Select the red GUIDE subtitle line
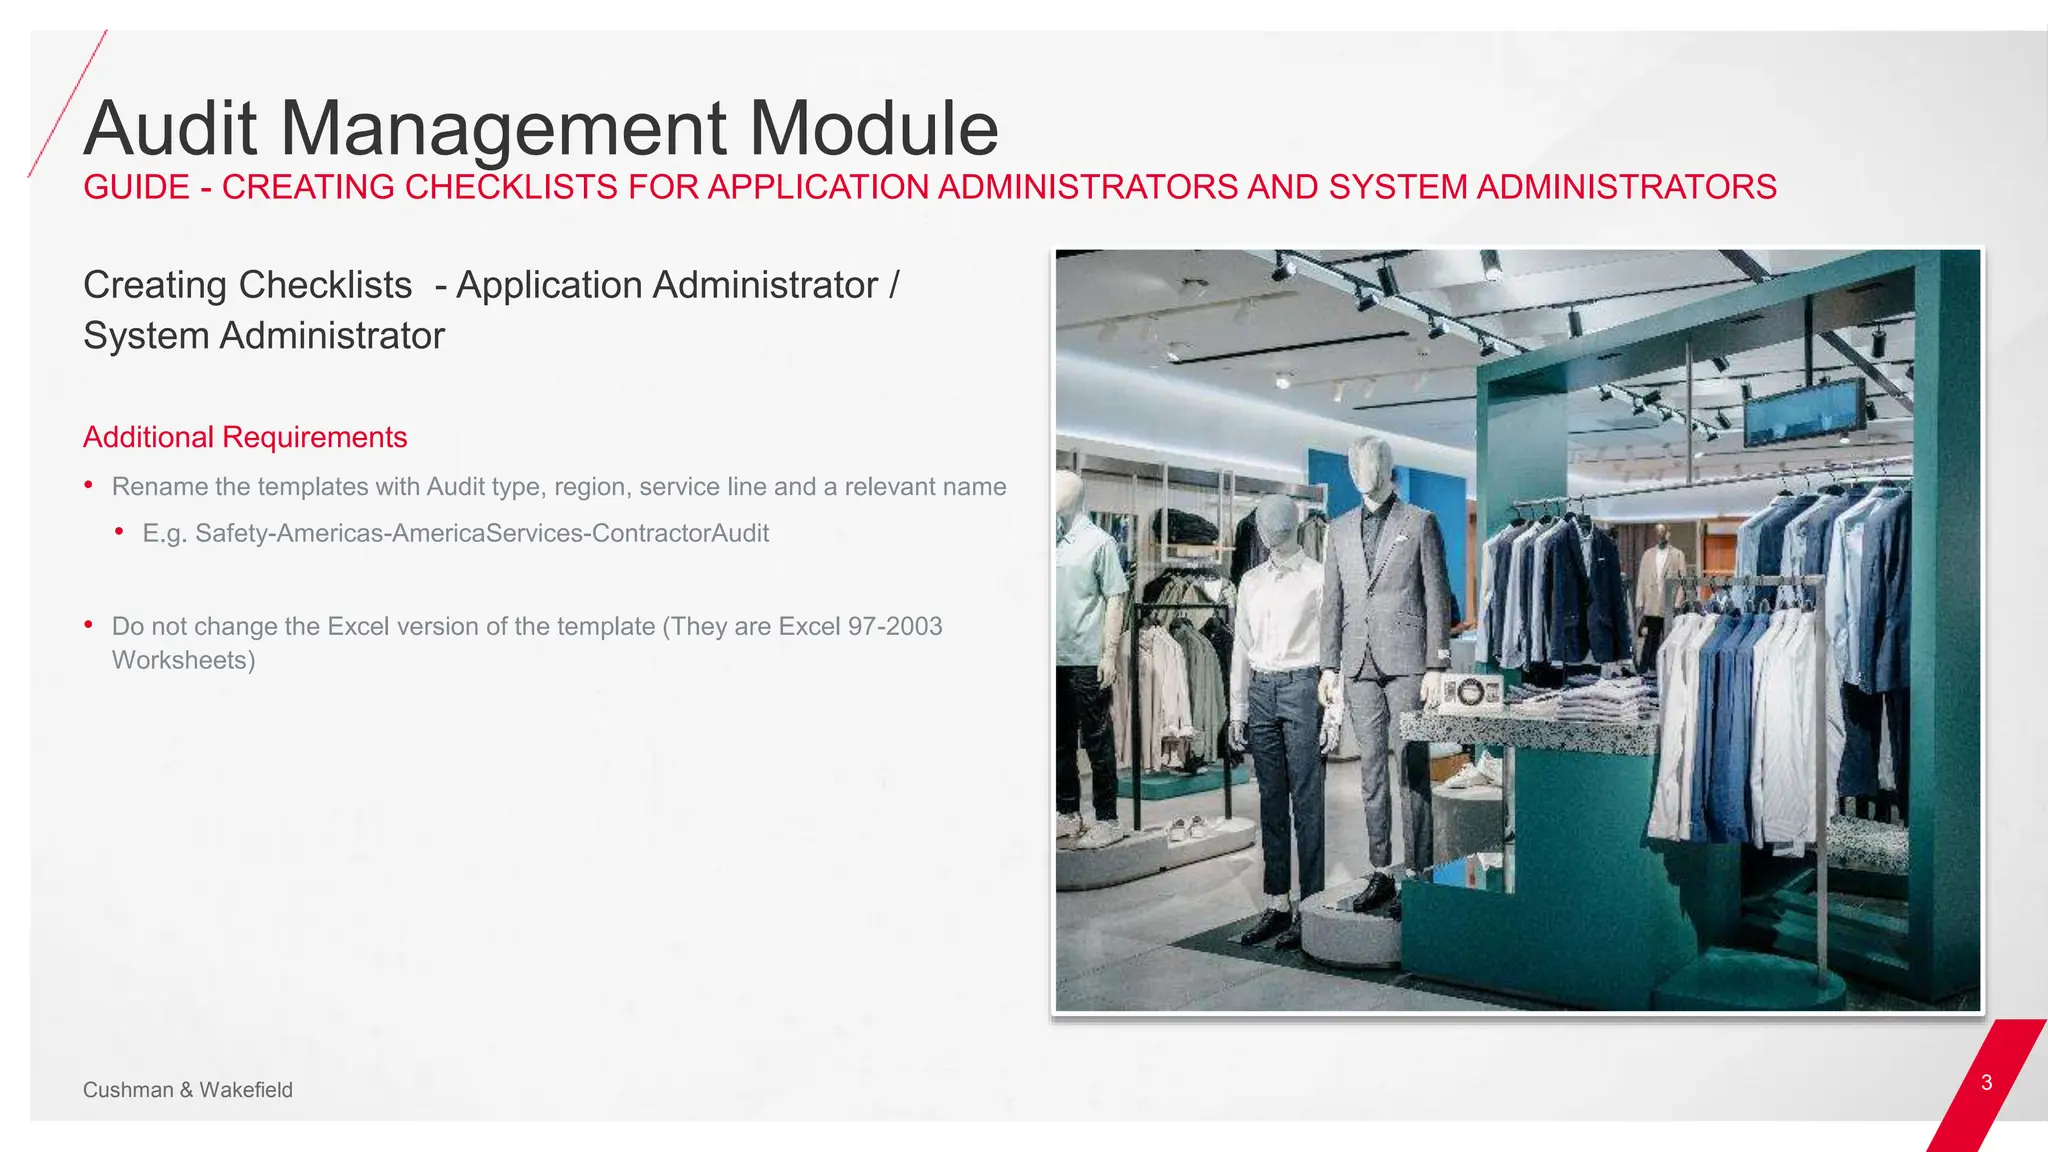2048x1152 pixels. pyautogui.click(x=929, y=187)
